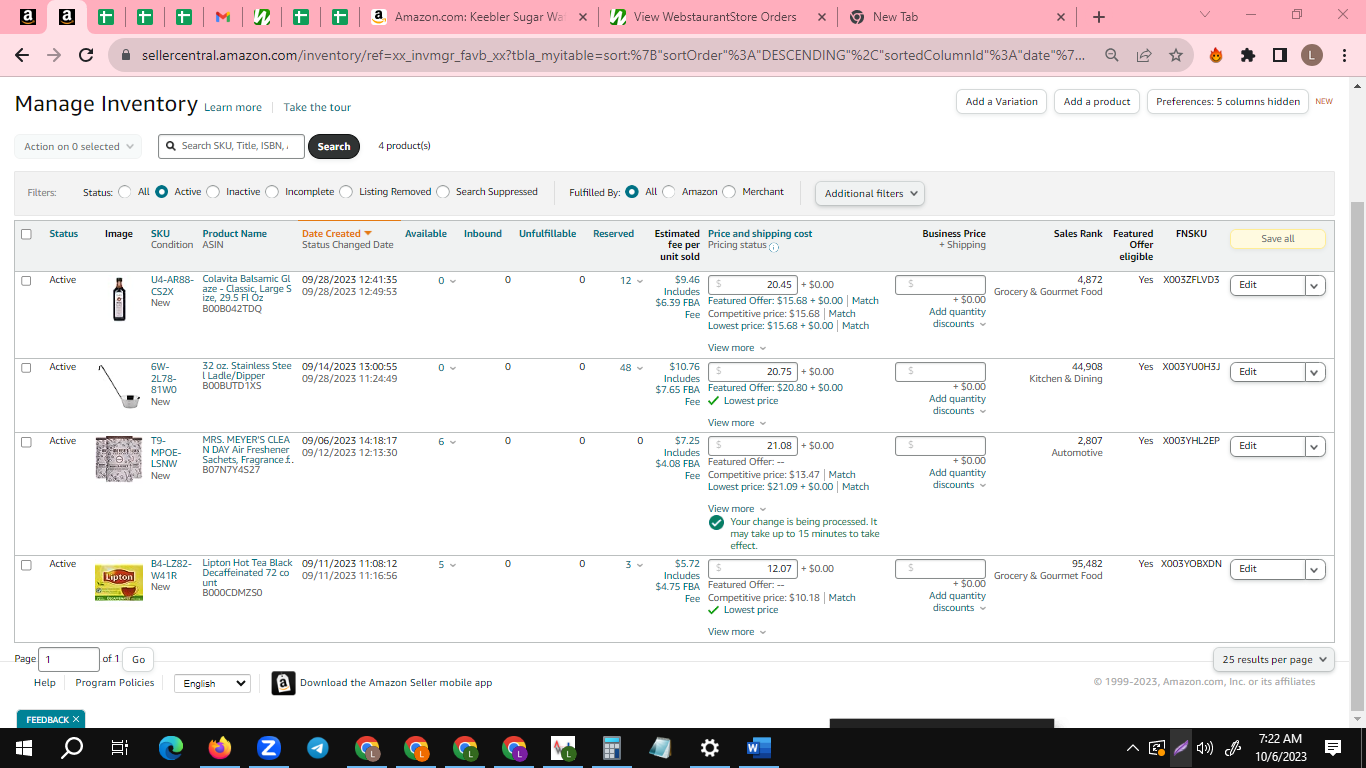
Task: Open Zalo from the taskbar
Action: click(269, 747)
